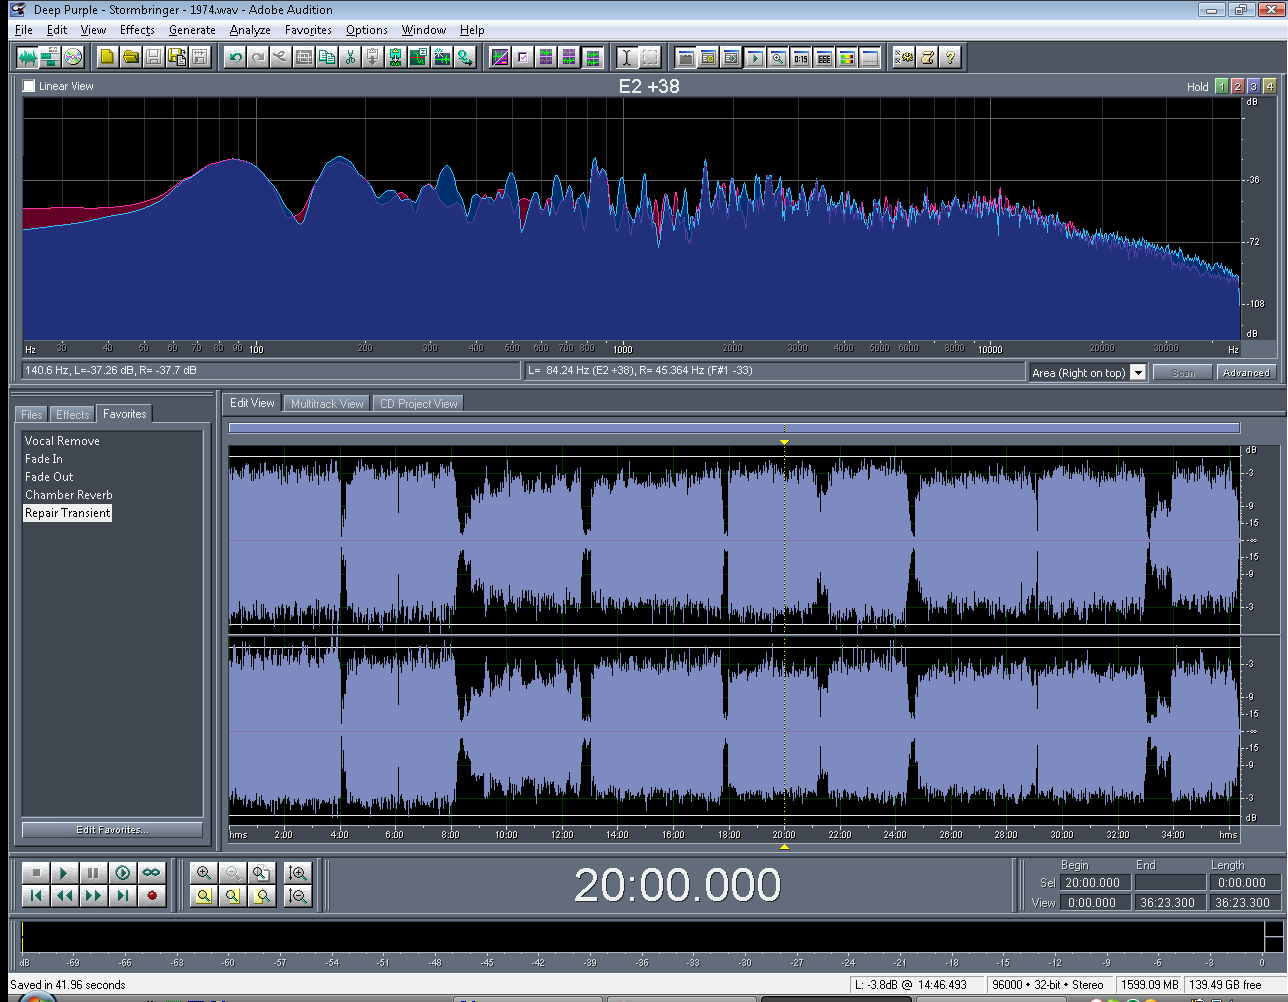Switch to the Effects panel tab
The height and width of the screenshot is (1002, 1288).
click(73, 415)
